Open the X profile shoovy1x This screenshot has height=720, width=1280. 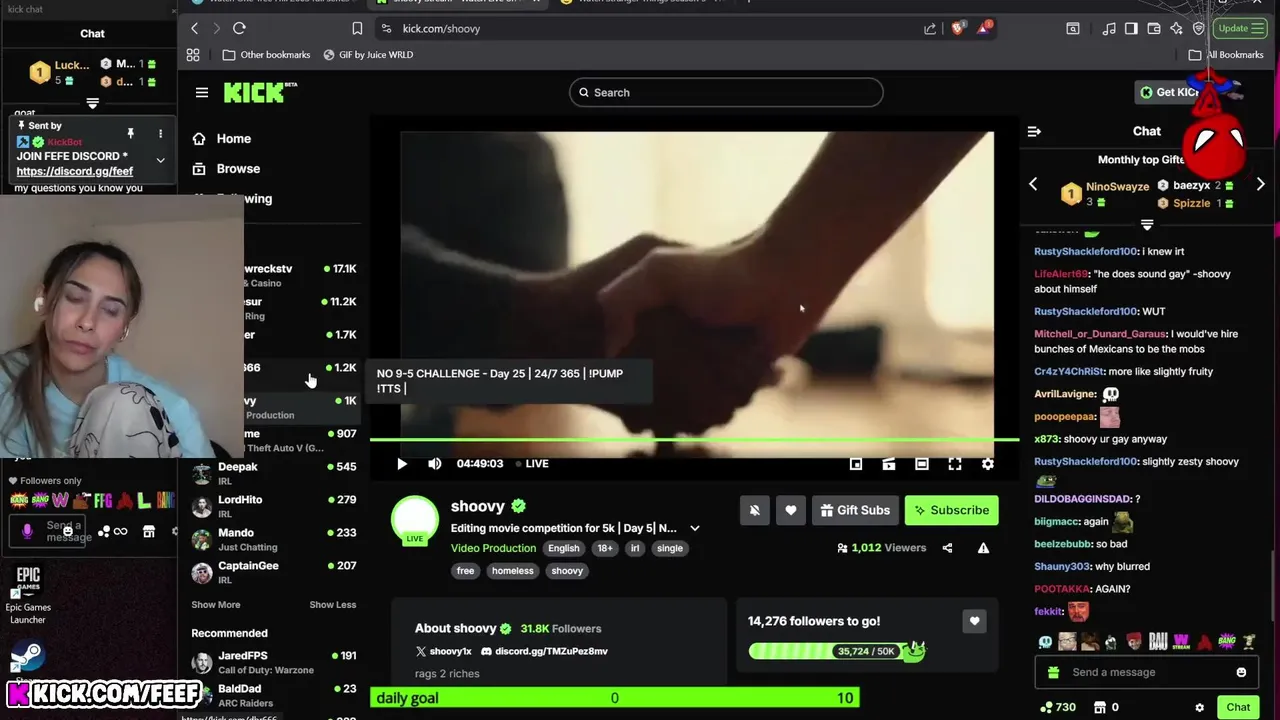(443, 651)
